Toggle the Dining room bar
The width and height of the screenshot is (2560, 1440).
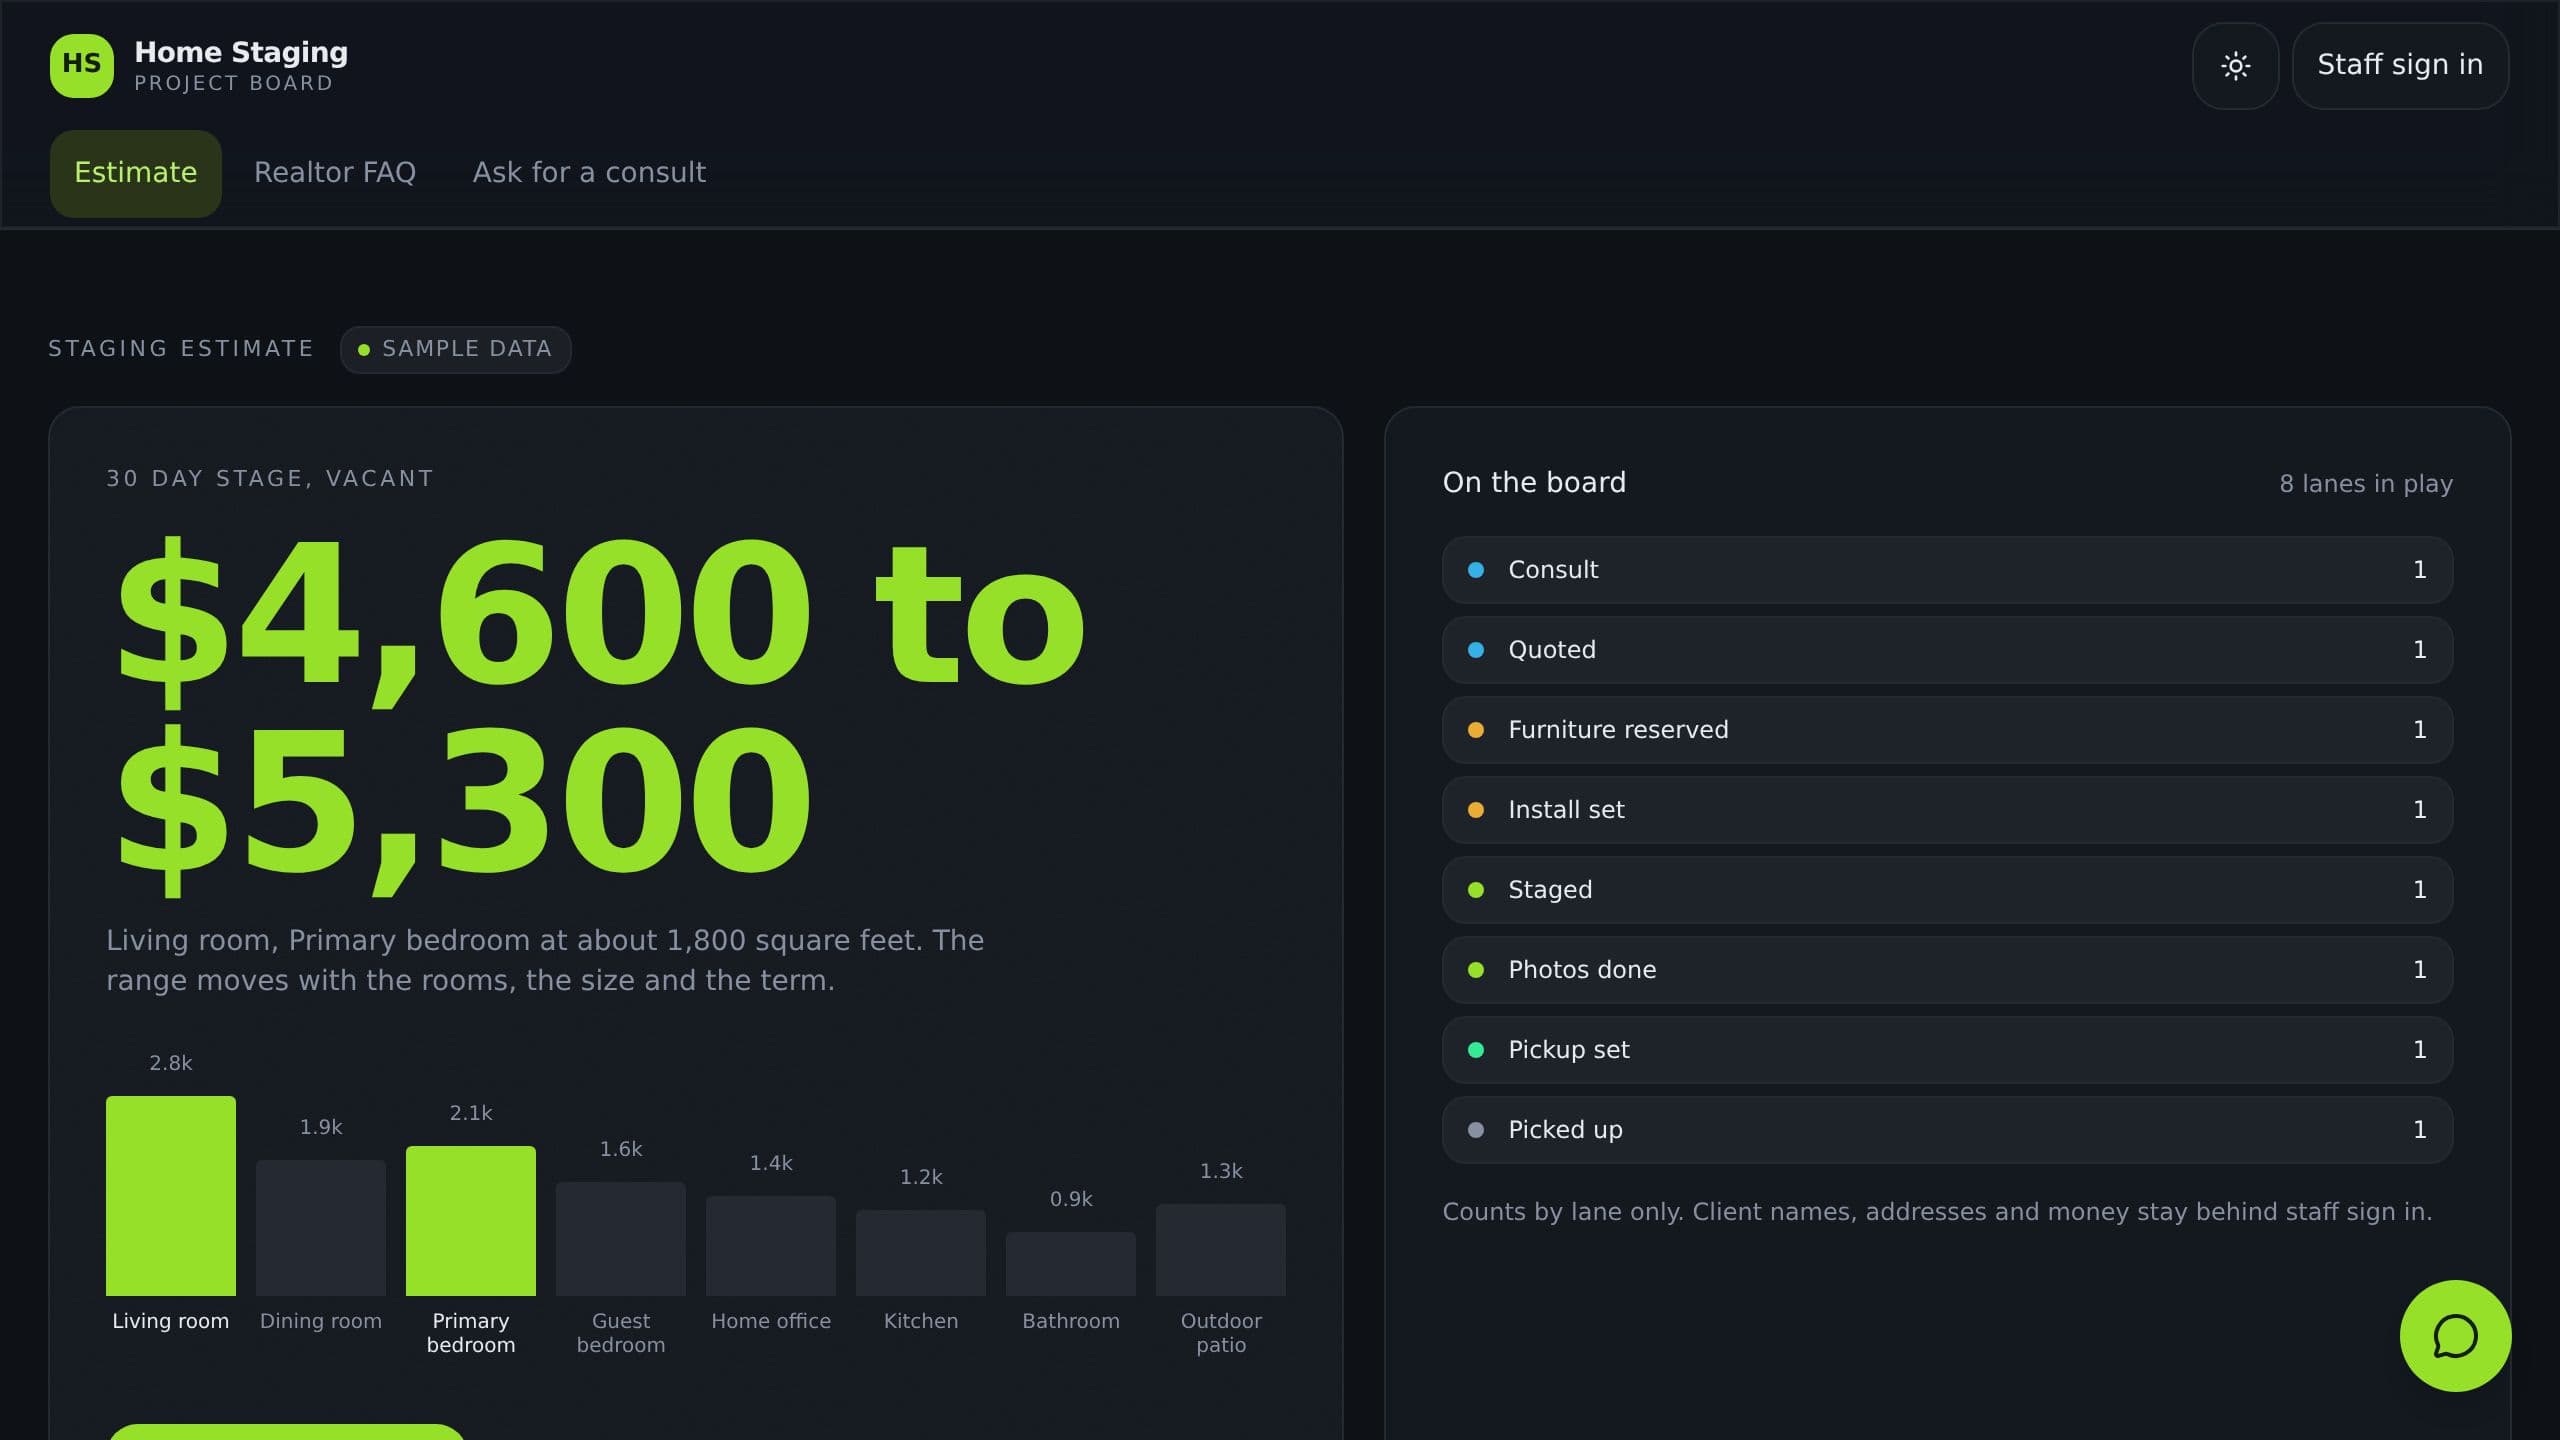point(321,1228)
